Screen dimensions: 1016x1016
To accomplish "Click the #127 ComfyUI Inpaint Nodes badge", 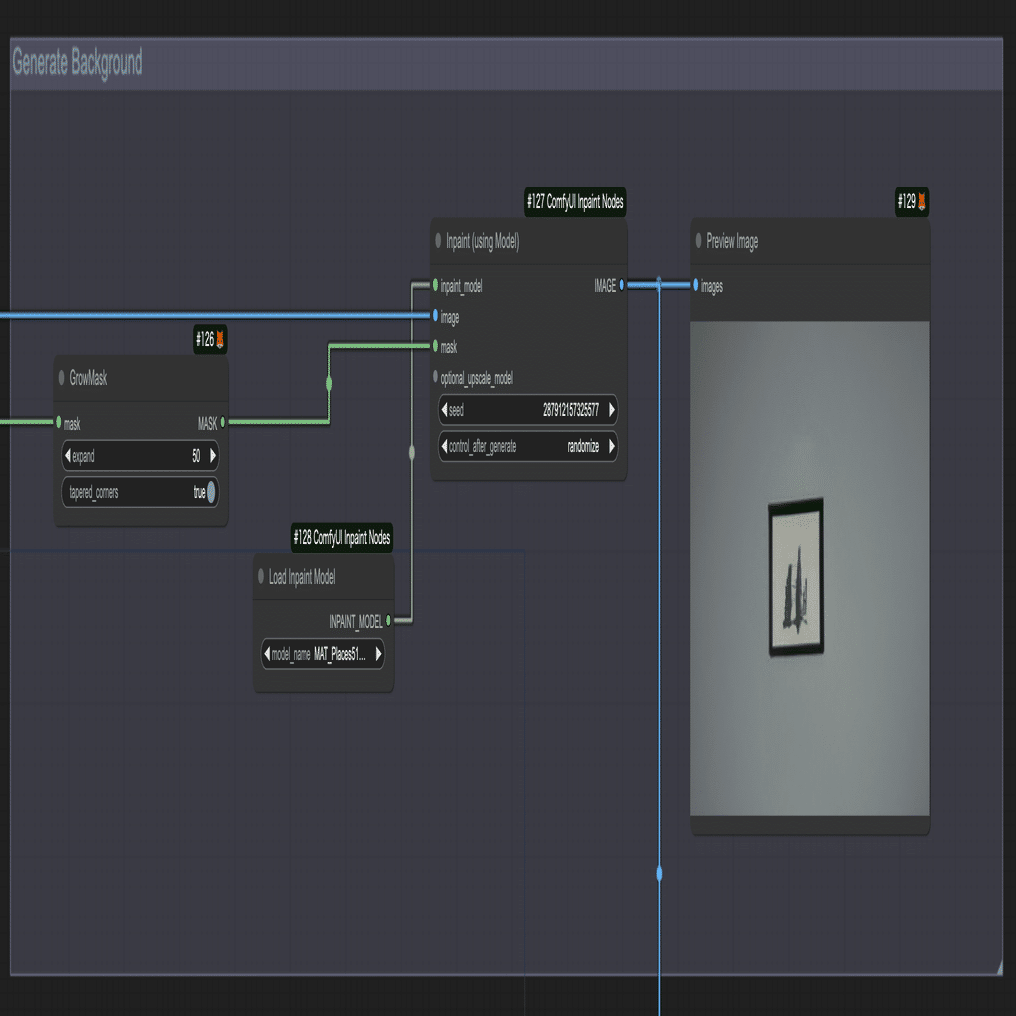I will coord(575,202).
